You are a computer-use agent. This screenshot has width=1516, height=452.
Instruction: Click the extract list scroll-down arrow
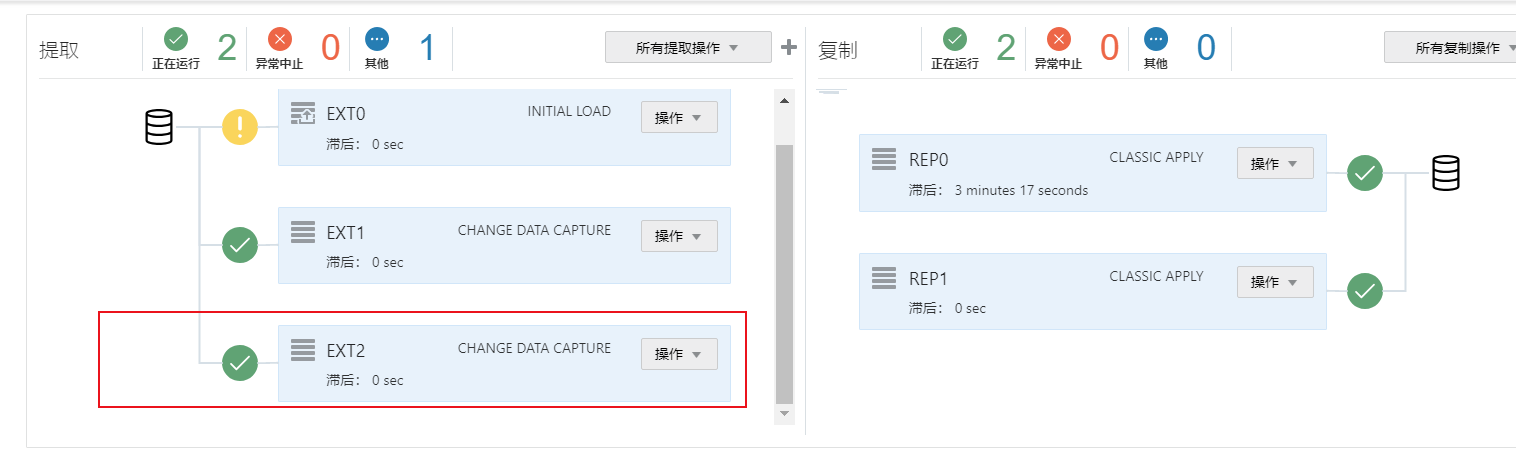pos(784,413)
